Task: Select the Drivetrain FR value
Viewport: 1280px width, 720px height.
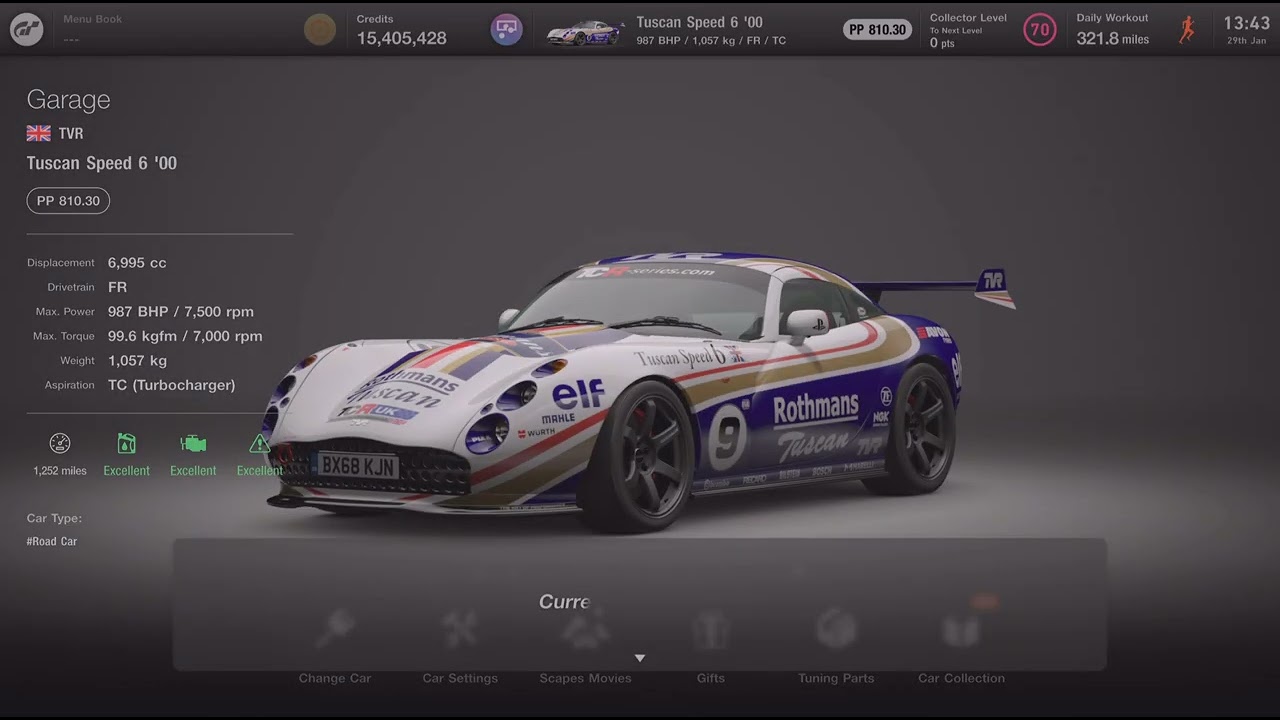Action: 117,287
